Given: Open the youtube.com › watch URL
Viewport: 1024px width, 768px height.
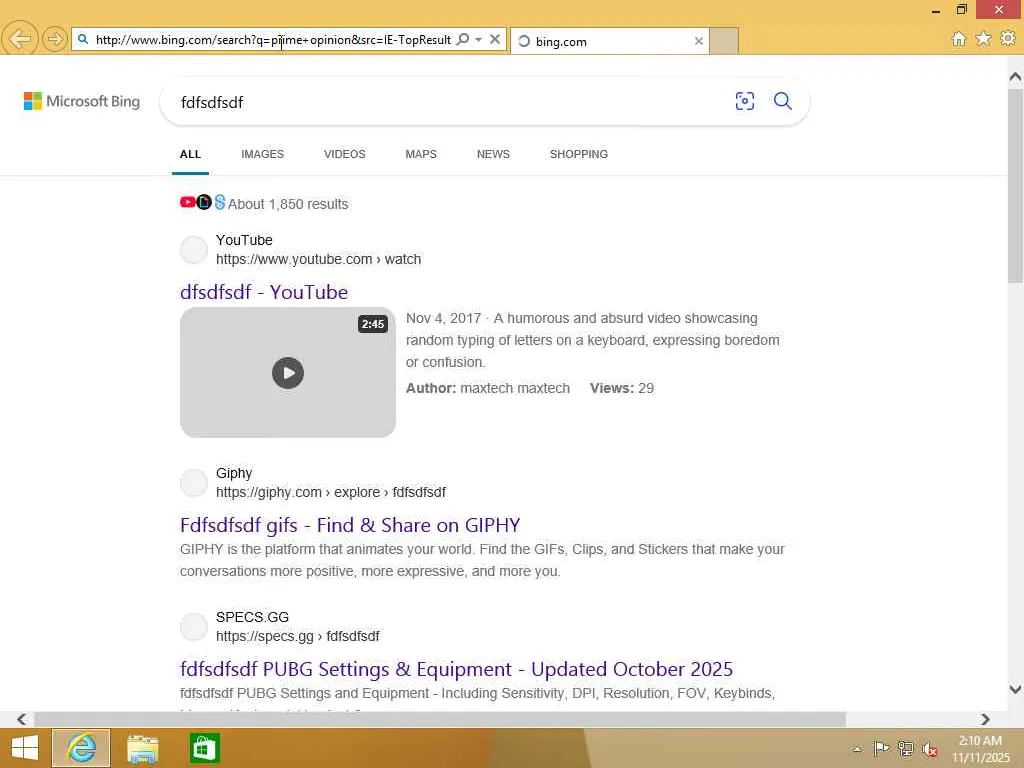Looking at the screenshot, I should [318, 259].
